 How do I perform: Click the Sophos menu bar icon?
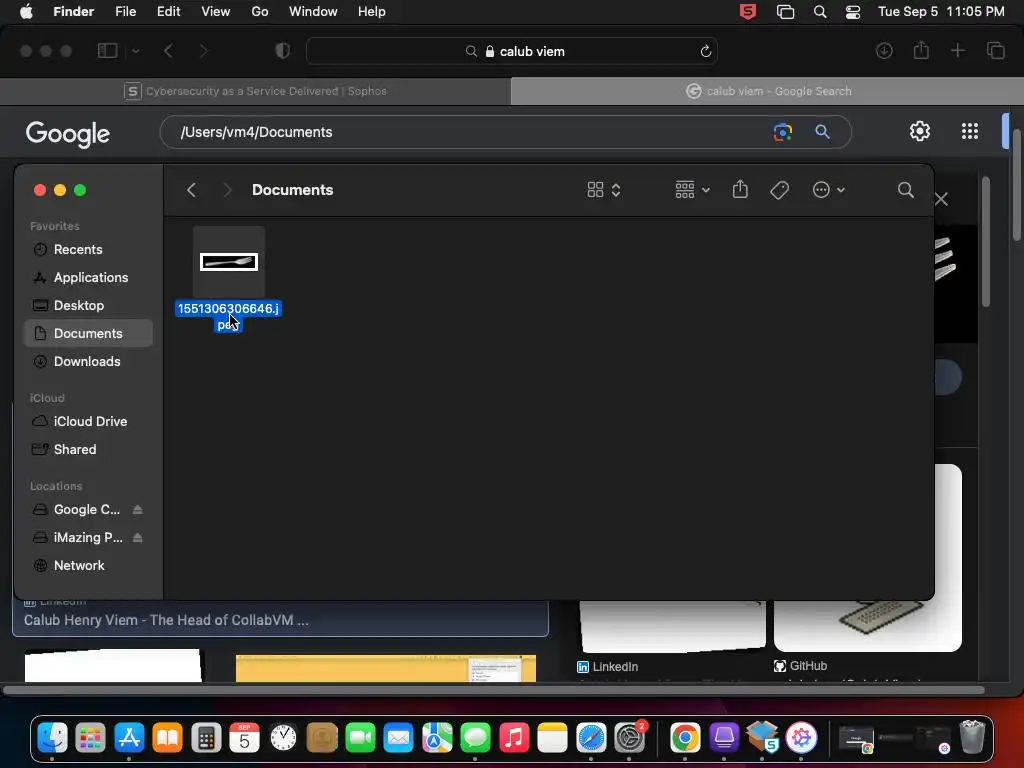tap(748, 12)
